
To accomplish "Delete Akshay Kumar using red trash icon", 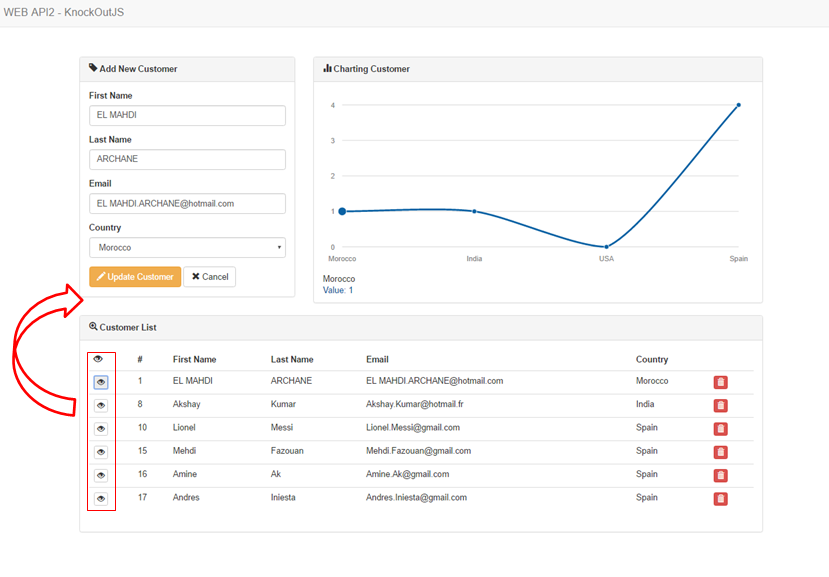I will click(x=720, y=405).
